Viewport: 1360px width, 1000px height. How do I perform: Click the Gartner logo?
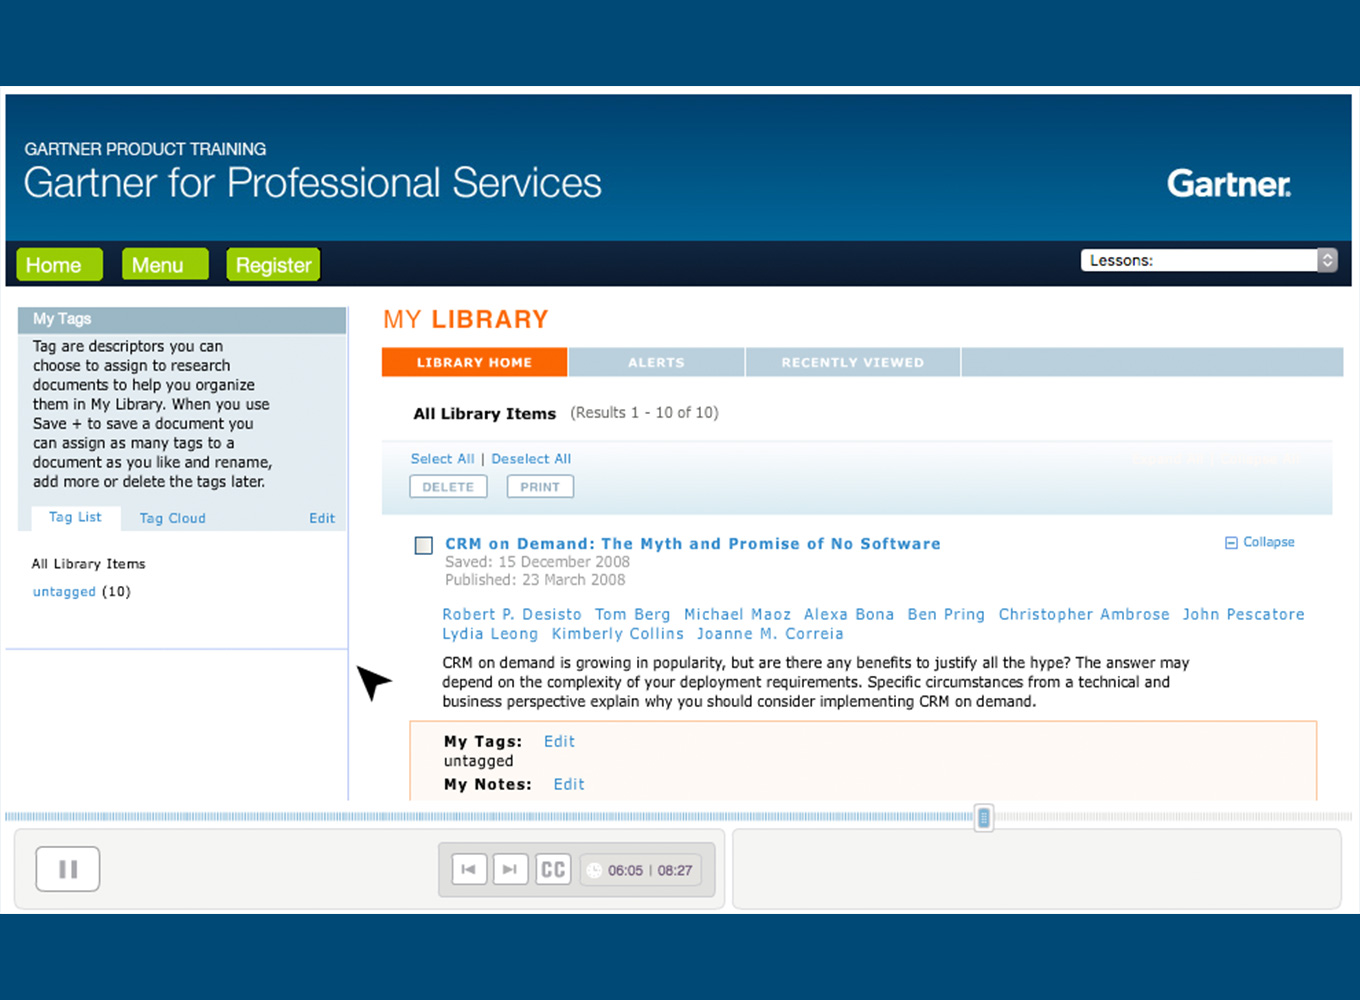(x=1229, y=183)
